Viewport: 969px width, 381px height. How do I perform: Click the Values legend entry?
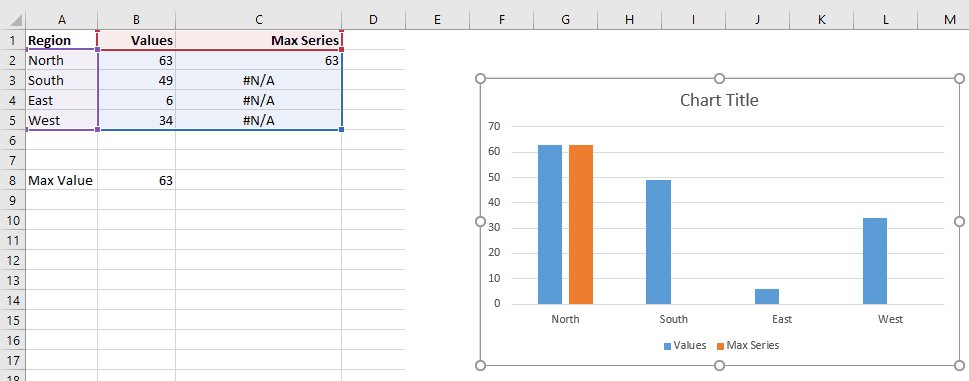[x=685, y=345]
